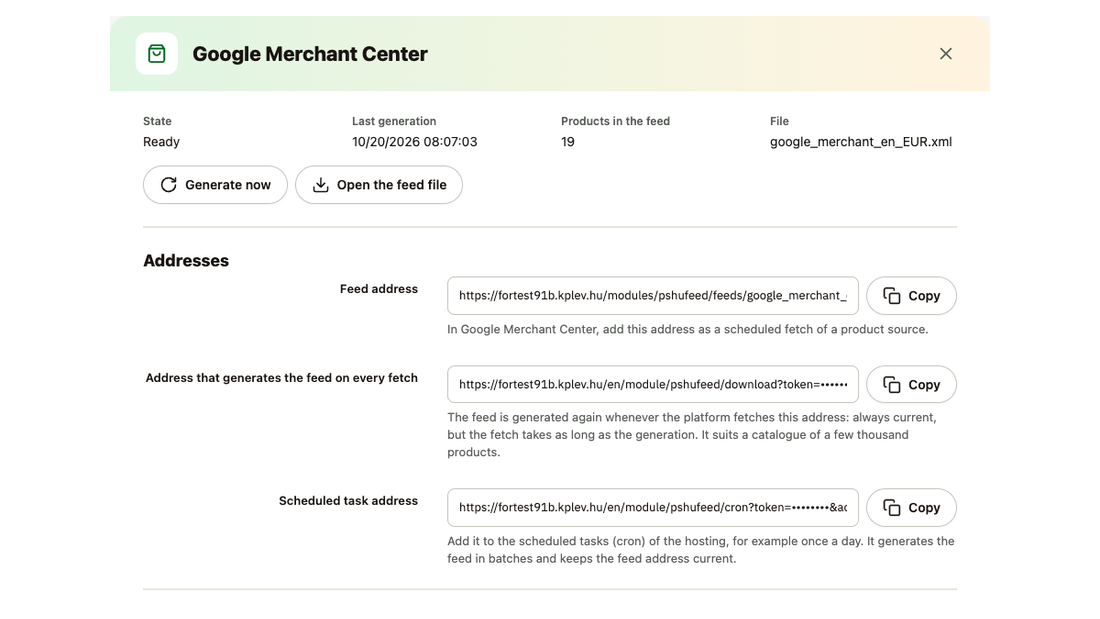Click the 'File' column label
Viewport: 1100px width, 619px height.
pyautogui.click(x=779, y=121)
